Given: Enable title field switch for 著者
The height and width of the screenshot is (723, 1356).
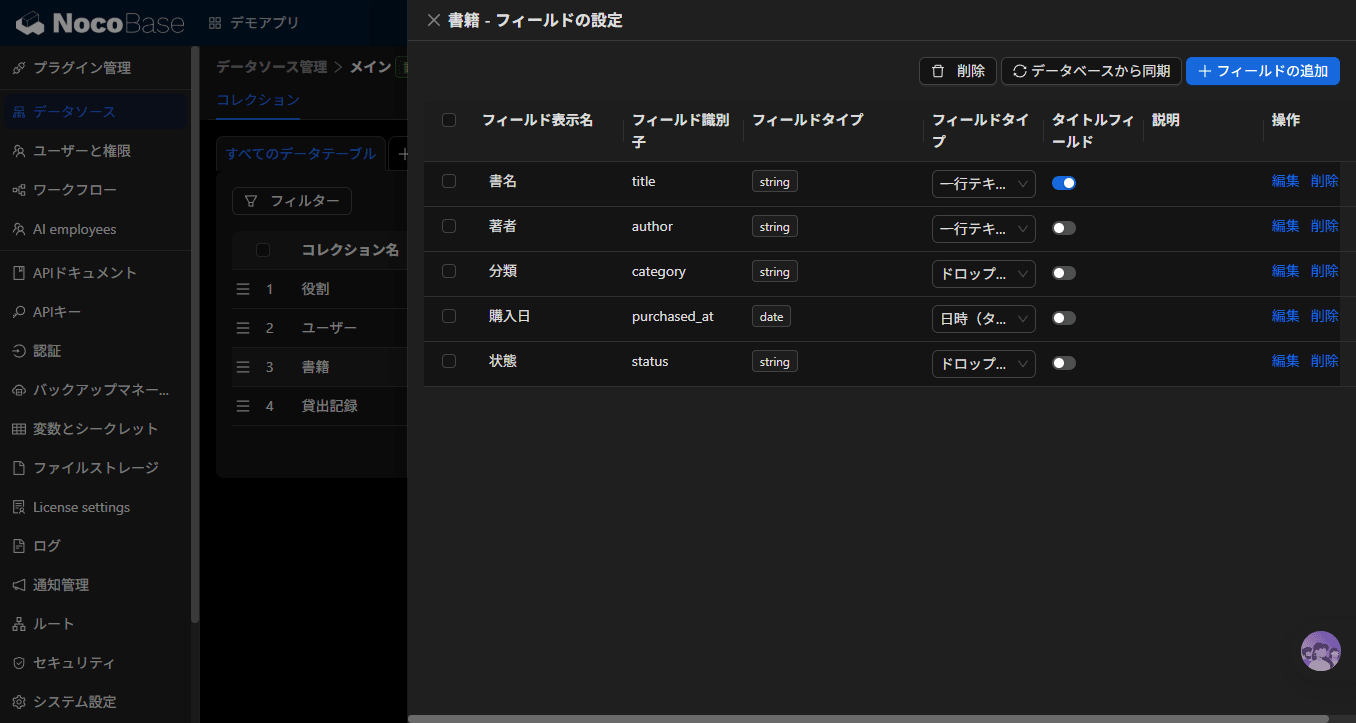Looking at the screenshot, I should pyautogui.click(x=1064, y=228).
